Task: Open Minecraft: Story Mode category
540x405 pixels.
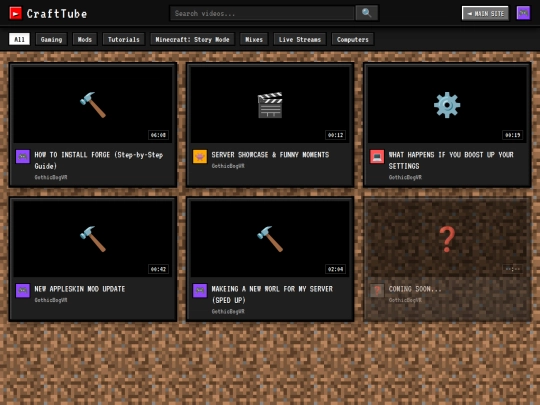Action: (x=192, y=39)
